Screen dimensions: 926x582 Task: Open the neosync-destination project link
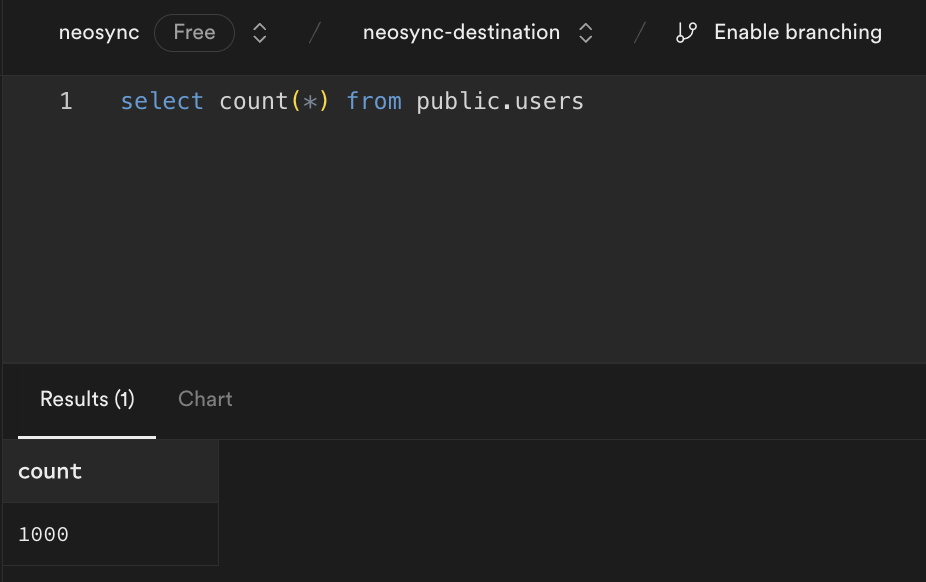pos(461,32)
